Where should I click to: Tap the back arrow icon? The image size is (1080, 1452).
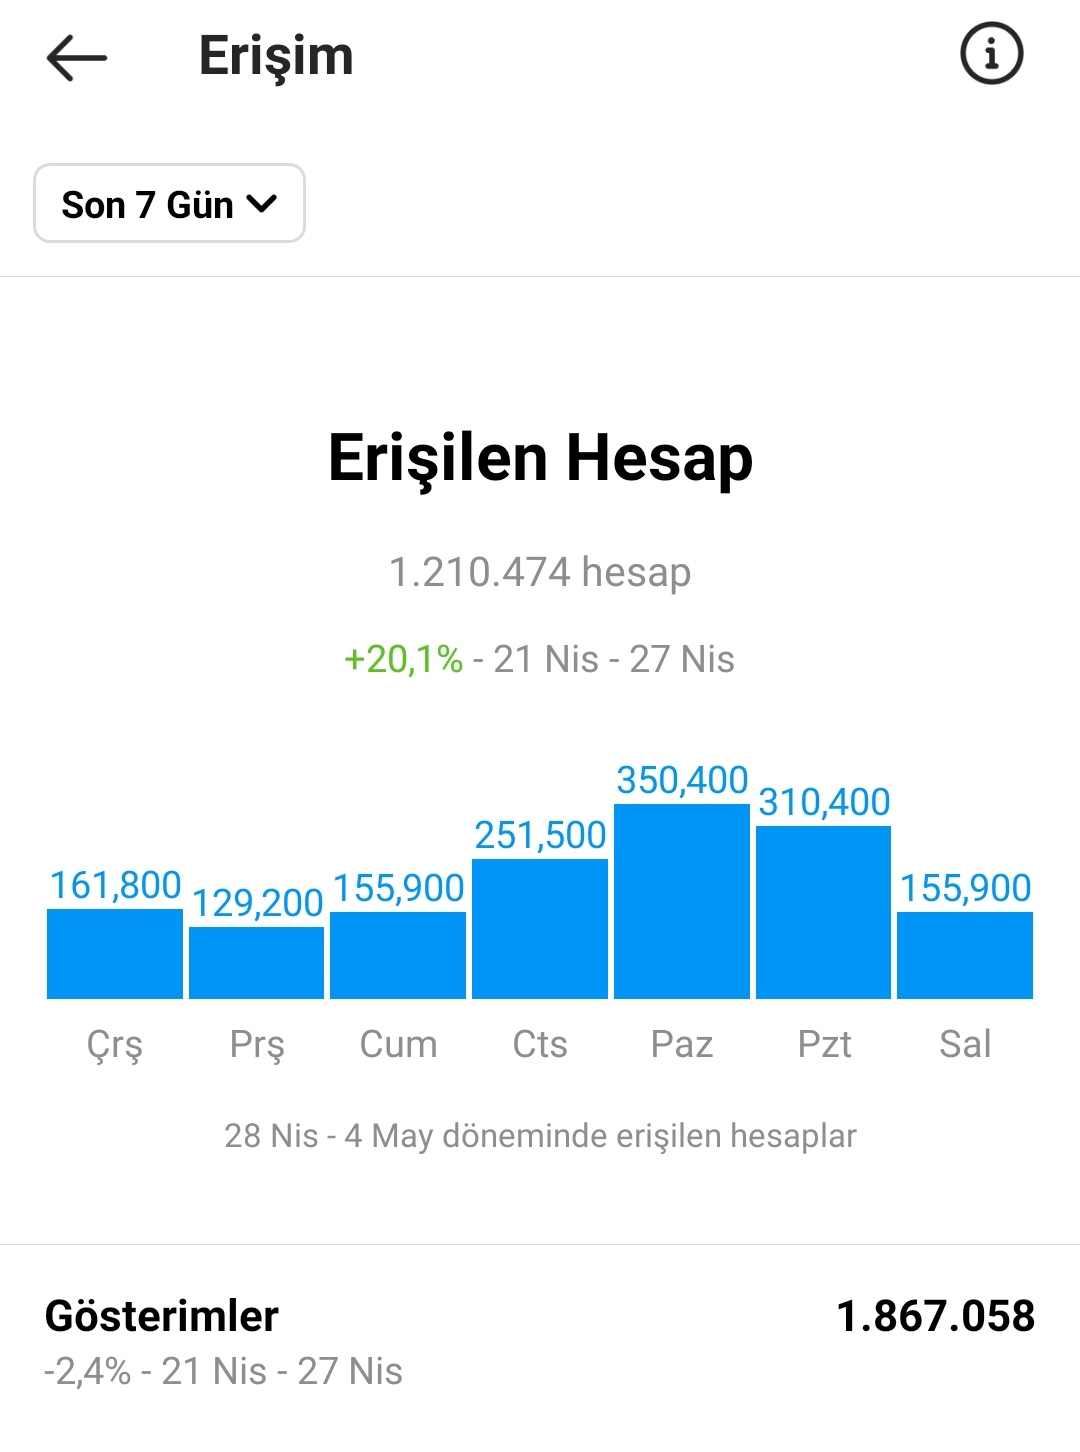click(x=77, y=57)
